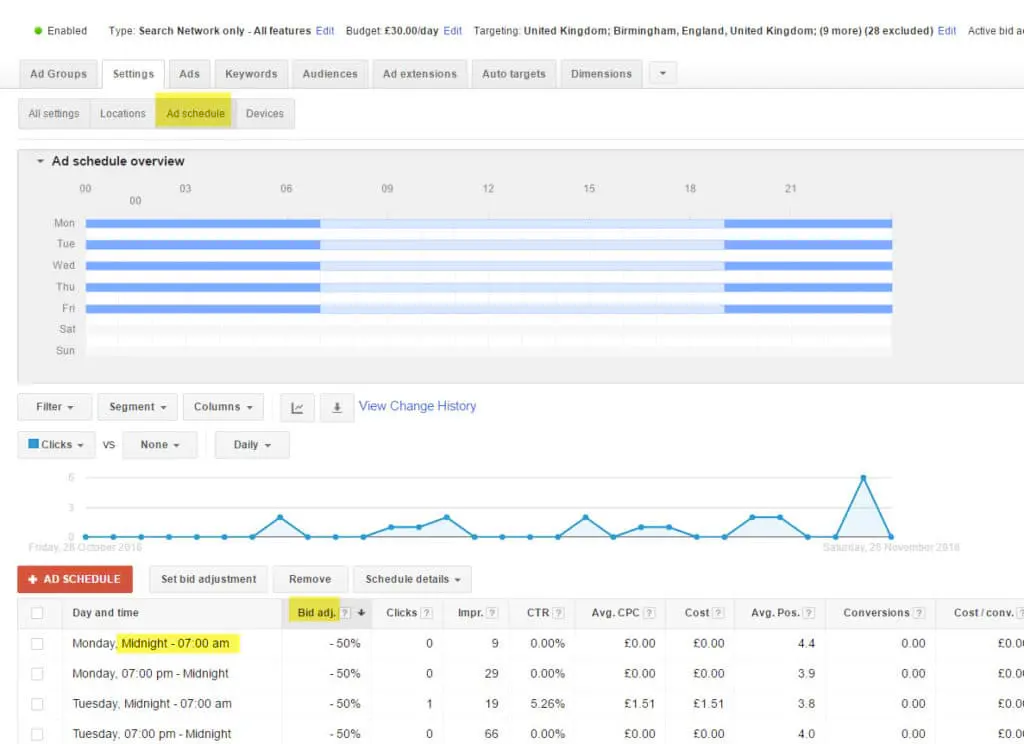
Task: Download the ad schedule report
Action: [337, 408]
